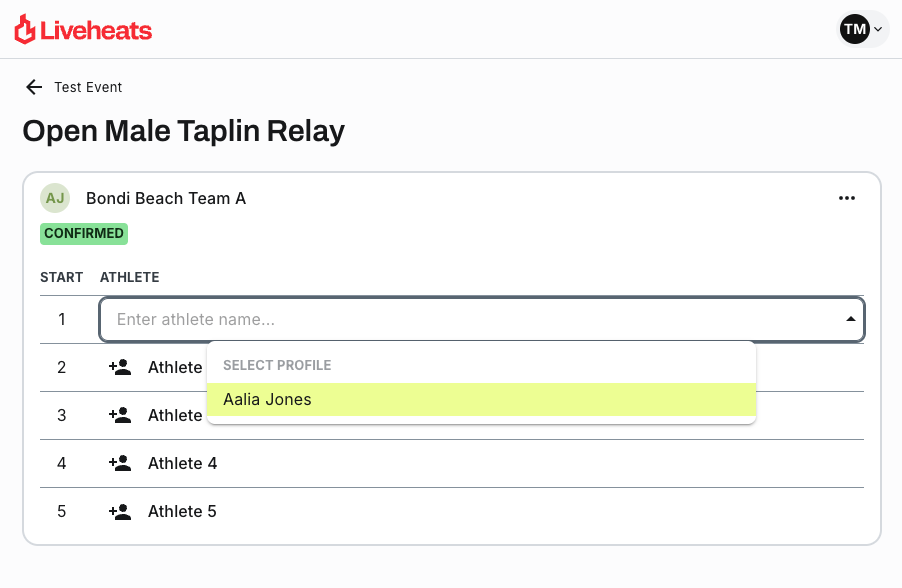This screenshot has width=902, height=588.
Task: Click the add-person icon for Athlete 4
Action: click(x=120, y=463)
